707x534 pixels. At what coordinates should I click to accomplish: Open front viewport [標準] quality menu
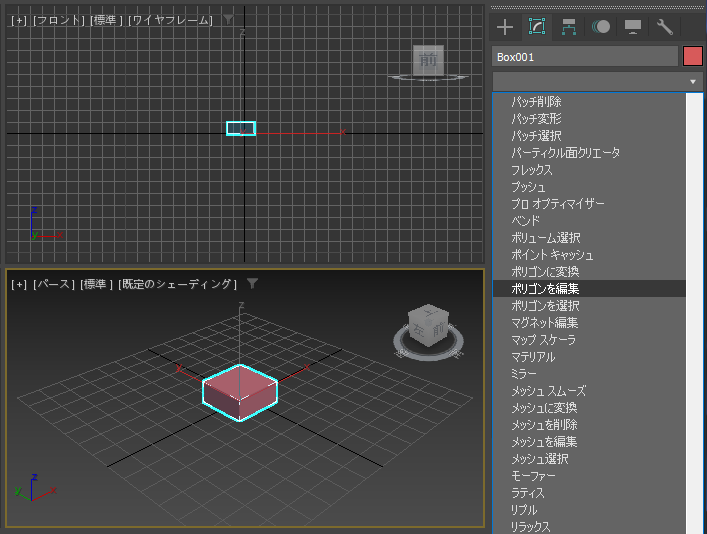[x=106, y=20]
